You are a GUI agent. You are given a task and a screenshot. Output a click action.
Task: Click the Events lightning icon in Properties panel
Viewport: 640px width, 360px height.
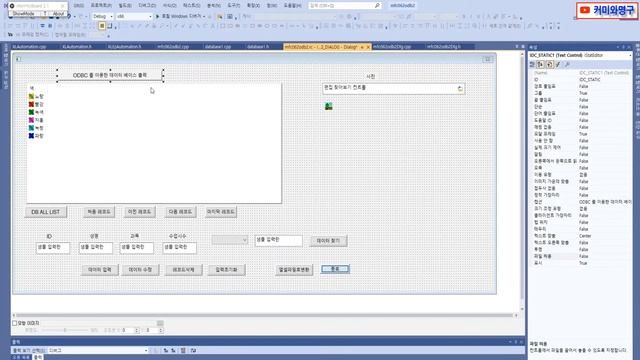click(x=558, y=64)
